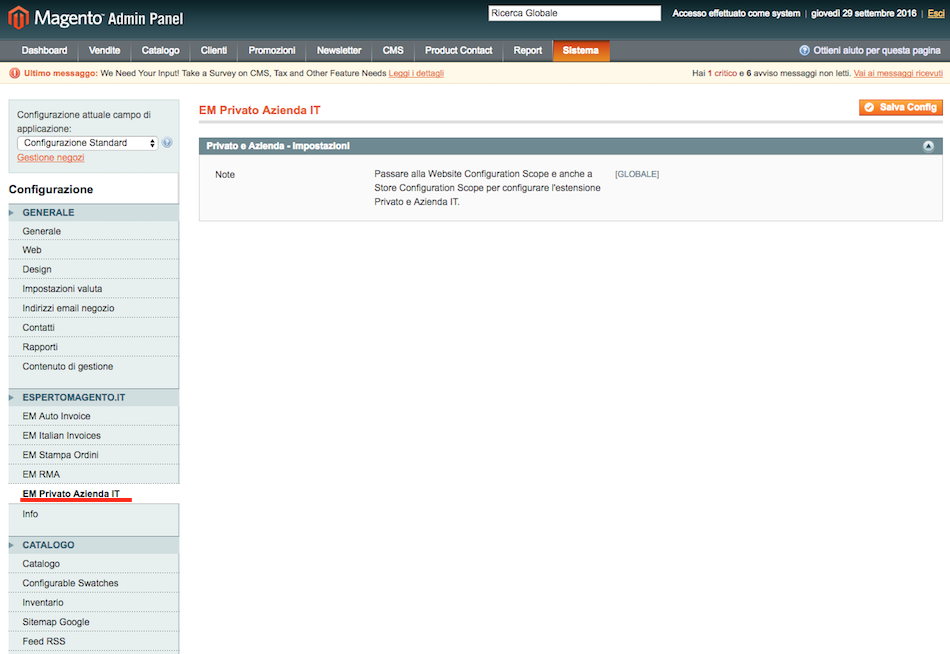The image size is (950, 654).
Task: Select Design in configuration sidebar
Action: (93, 270)
